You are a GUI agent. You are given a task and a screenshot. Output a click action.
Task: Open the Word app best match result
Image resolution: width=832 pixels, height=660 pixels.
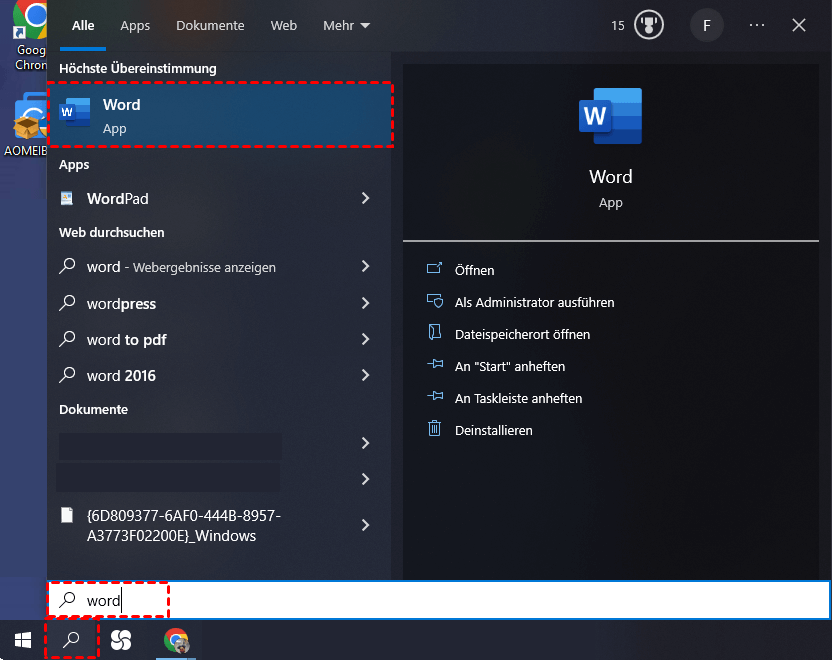[220, 115]
